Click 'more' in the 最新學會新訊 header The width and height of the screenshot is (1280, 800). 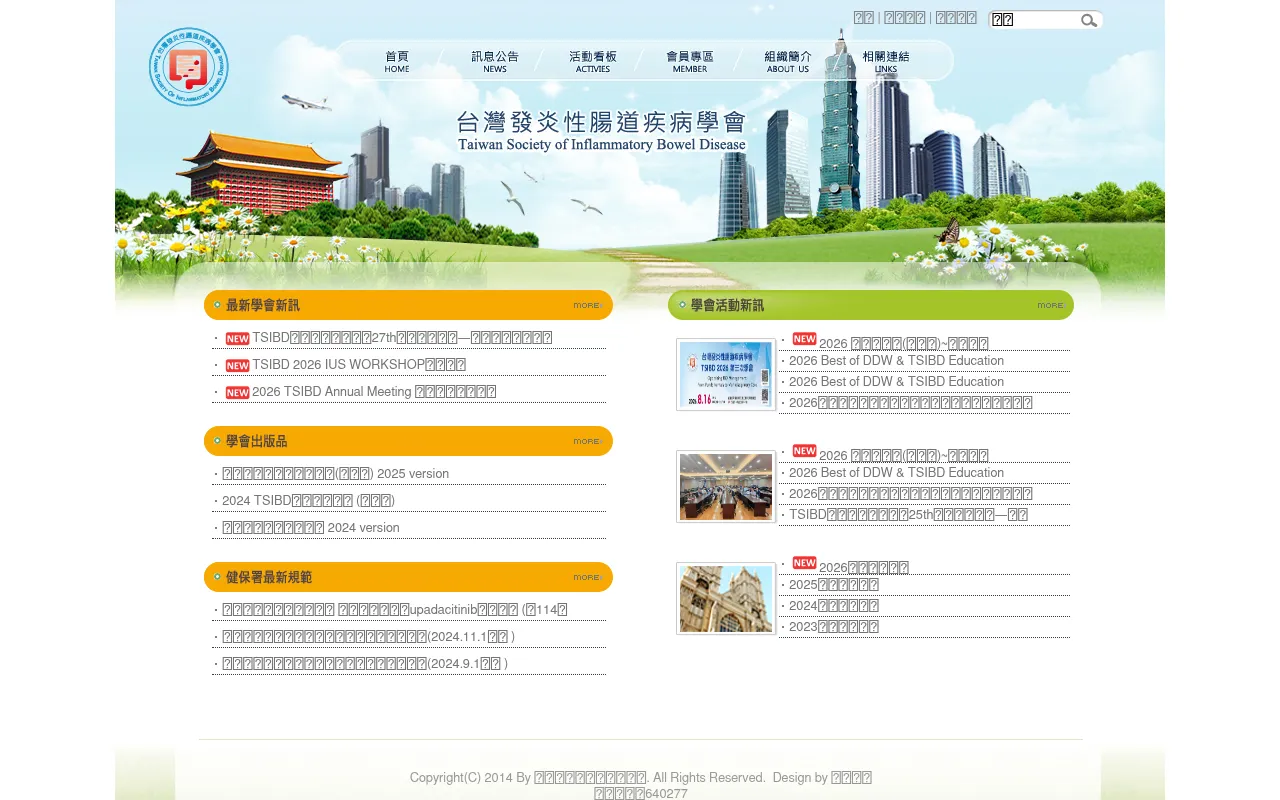click(x=587, y=305)
